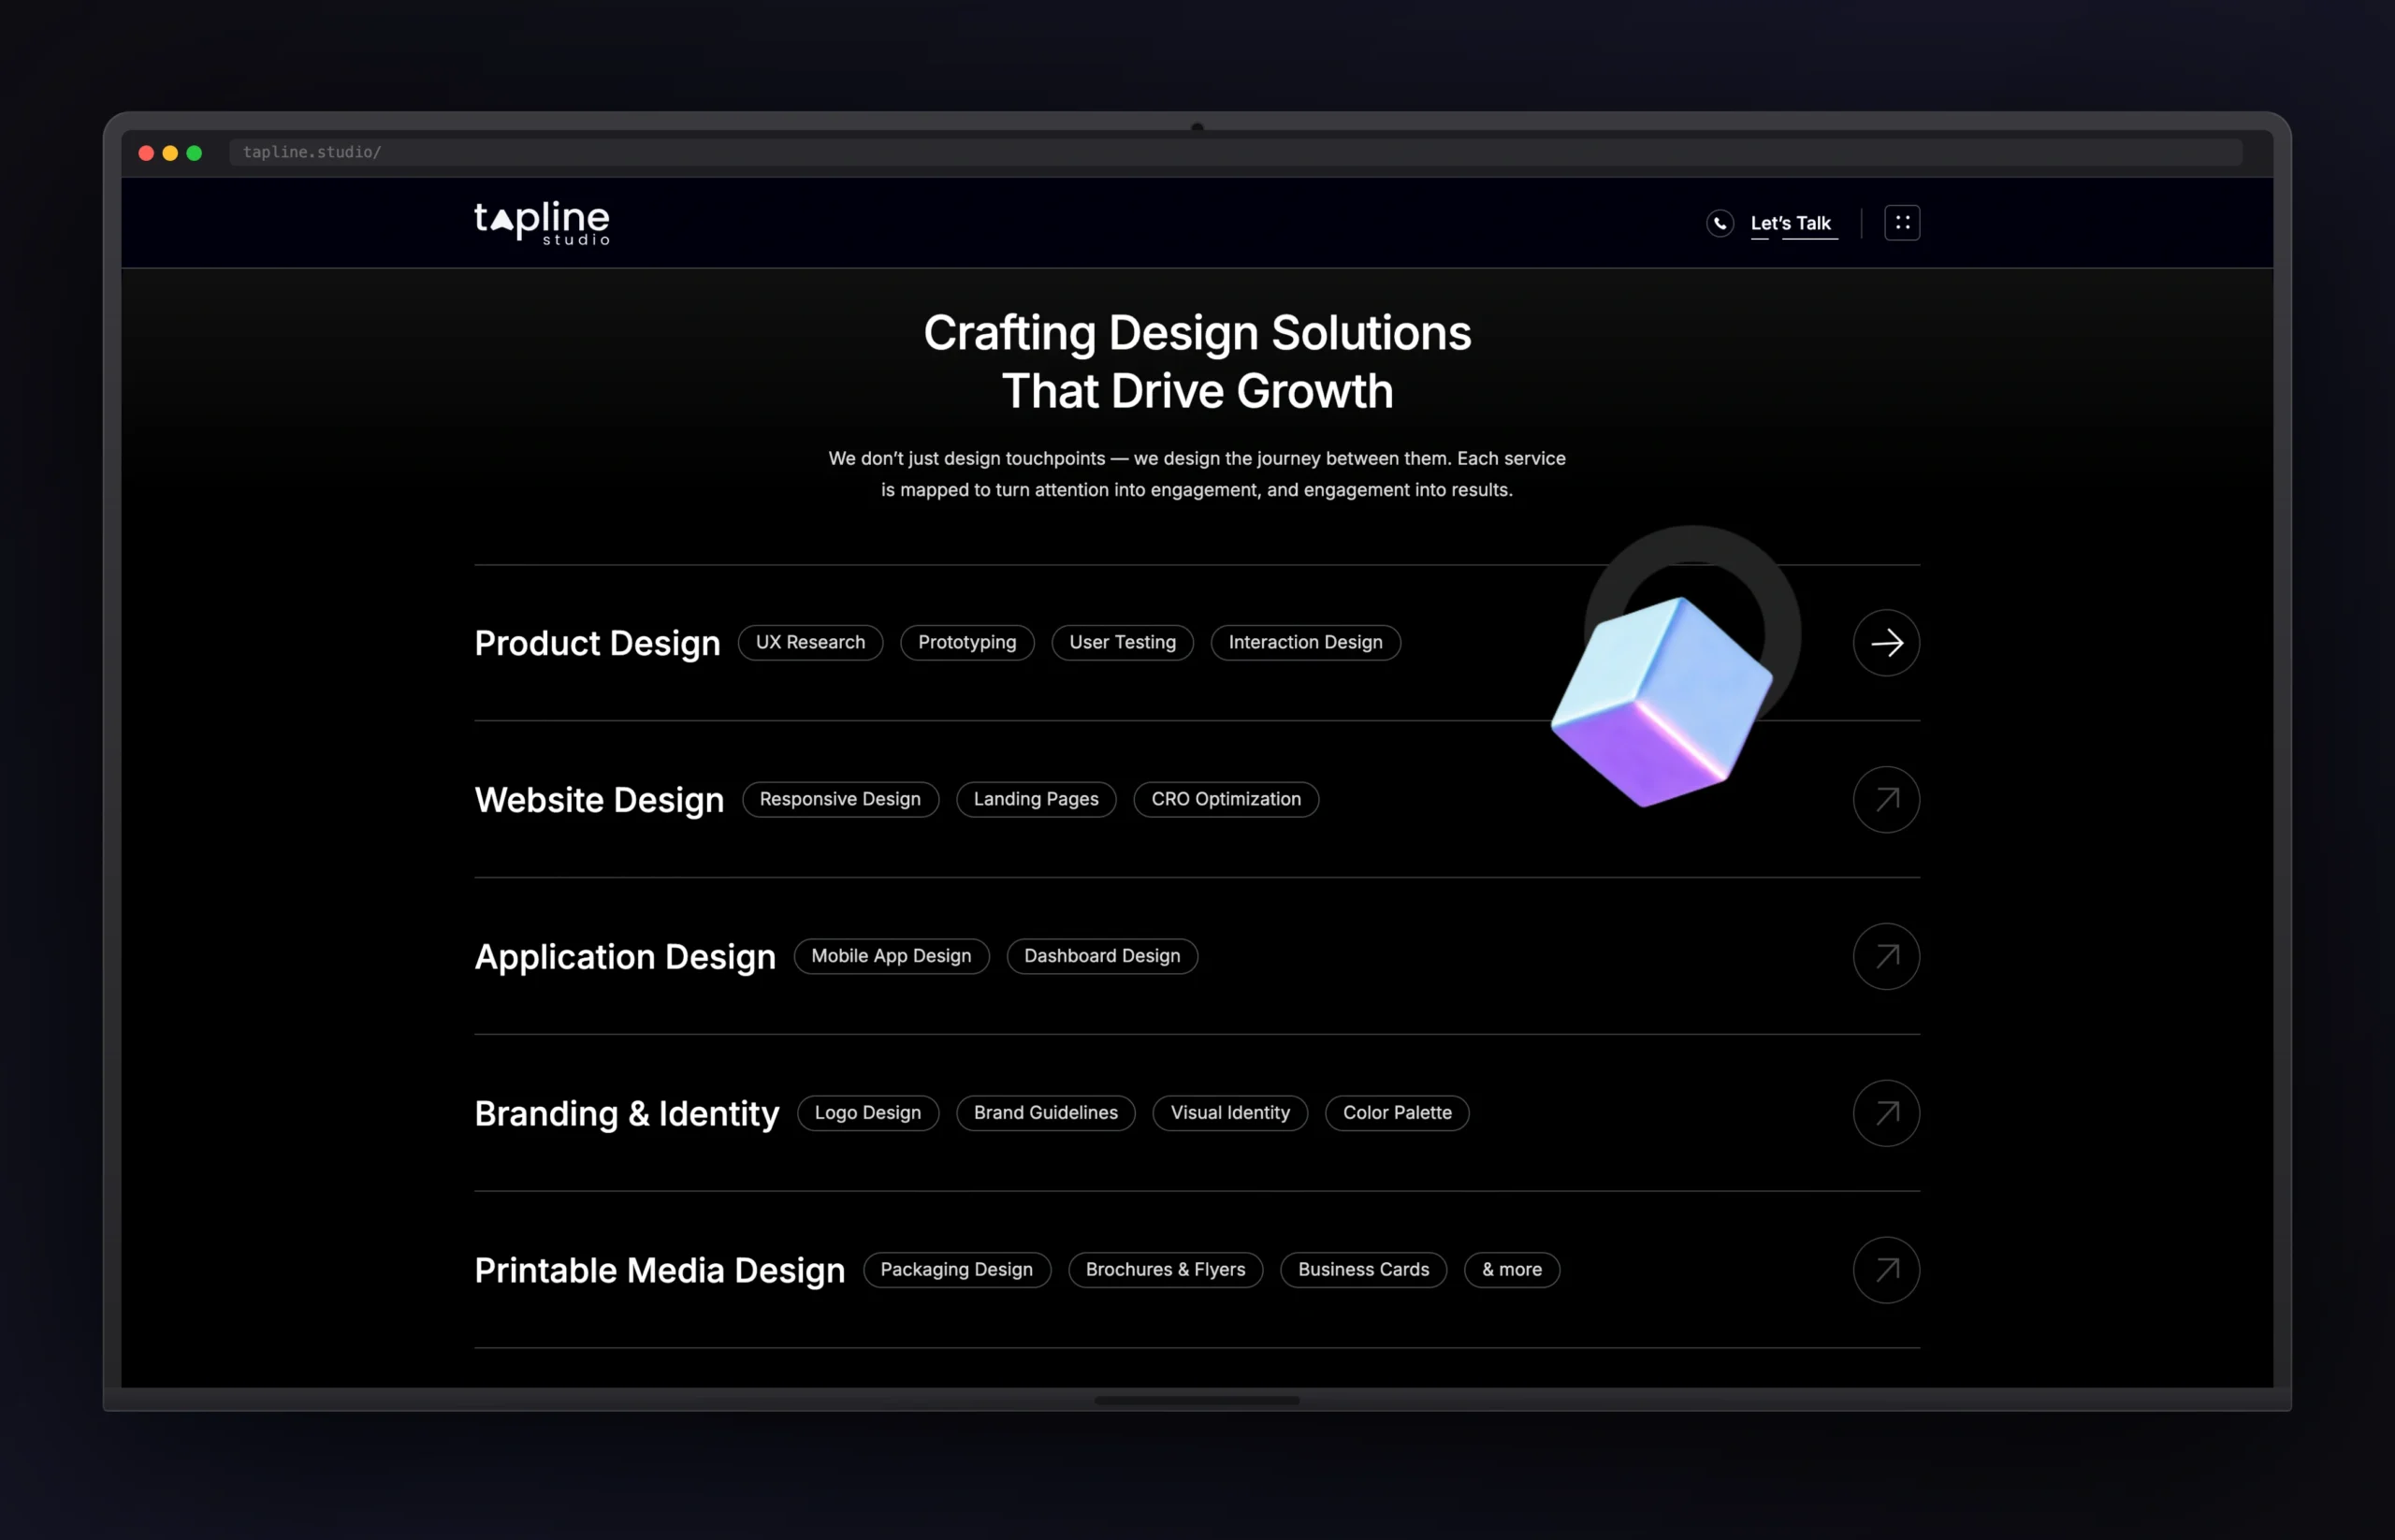
Task: Select the Product Design heading
Action: point(597,643)
